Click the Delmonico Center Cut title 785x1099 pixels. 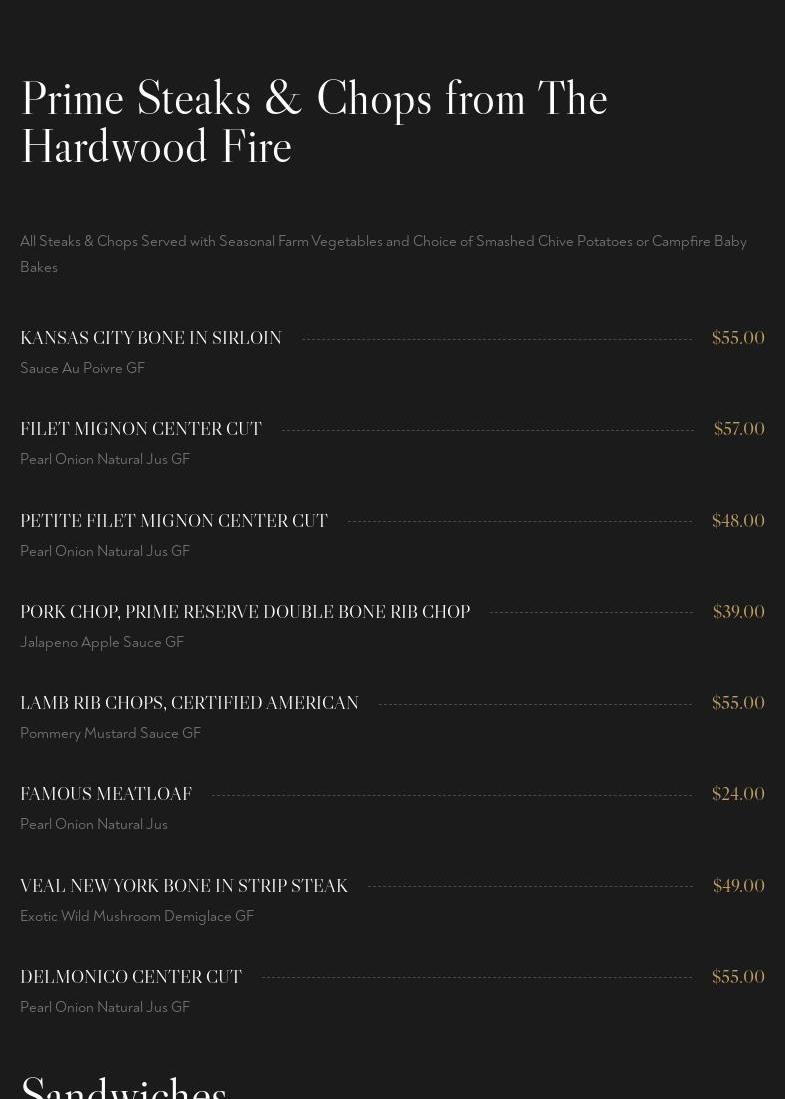[131, 978]
